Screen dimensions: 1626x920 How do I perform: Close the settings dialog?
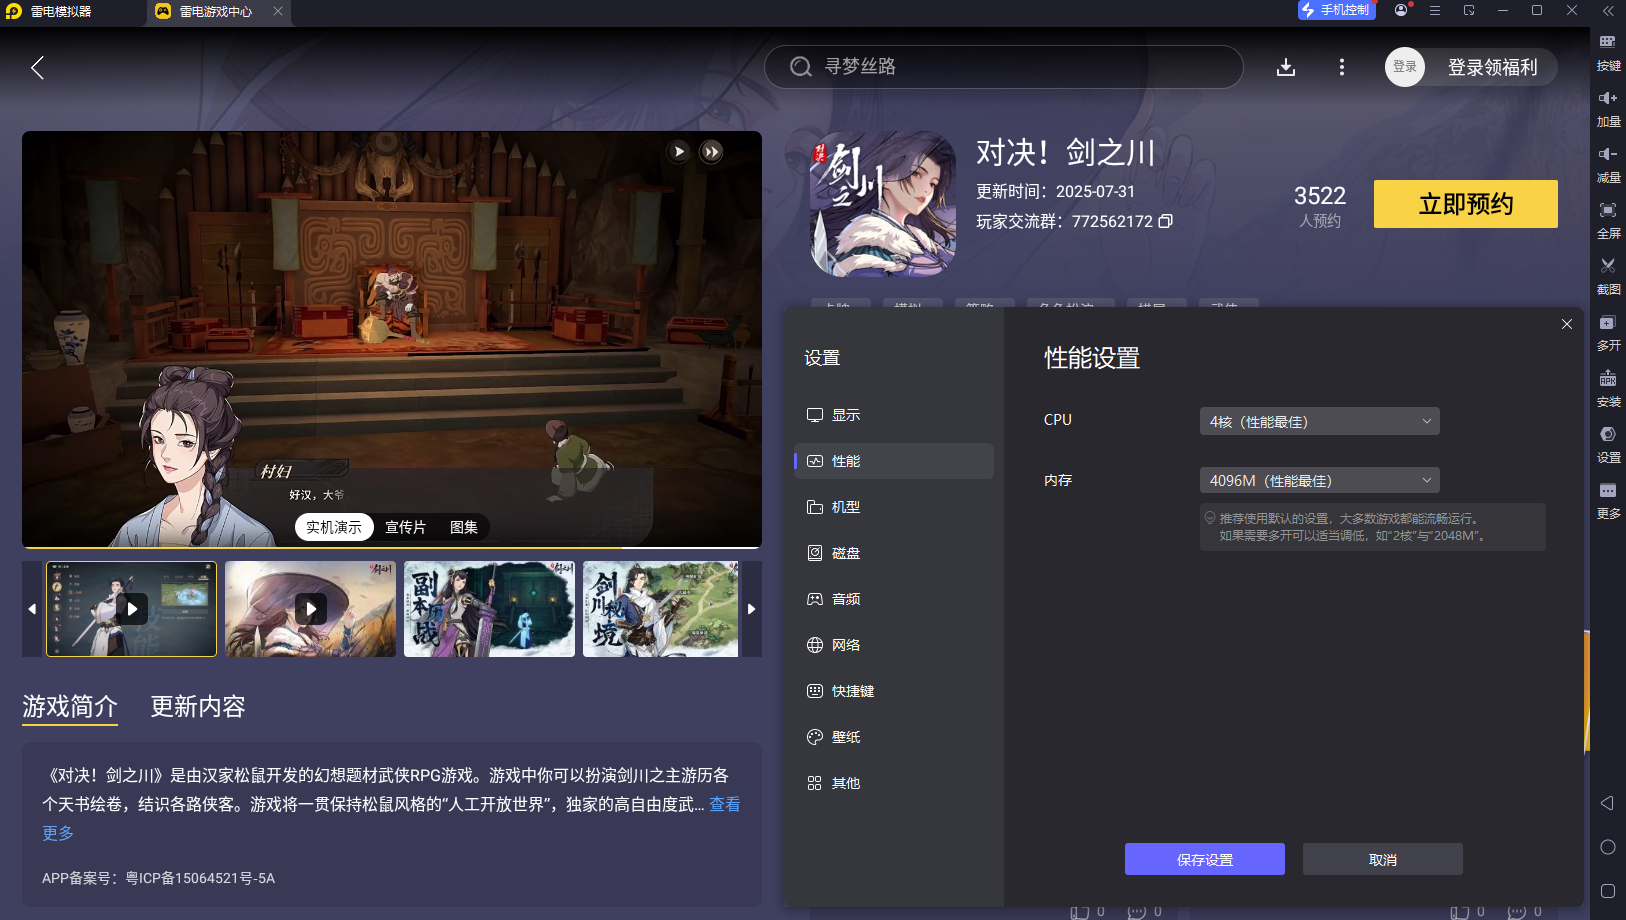click(1567, 324)
